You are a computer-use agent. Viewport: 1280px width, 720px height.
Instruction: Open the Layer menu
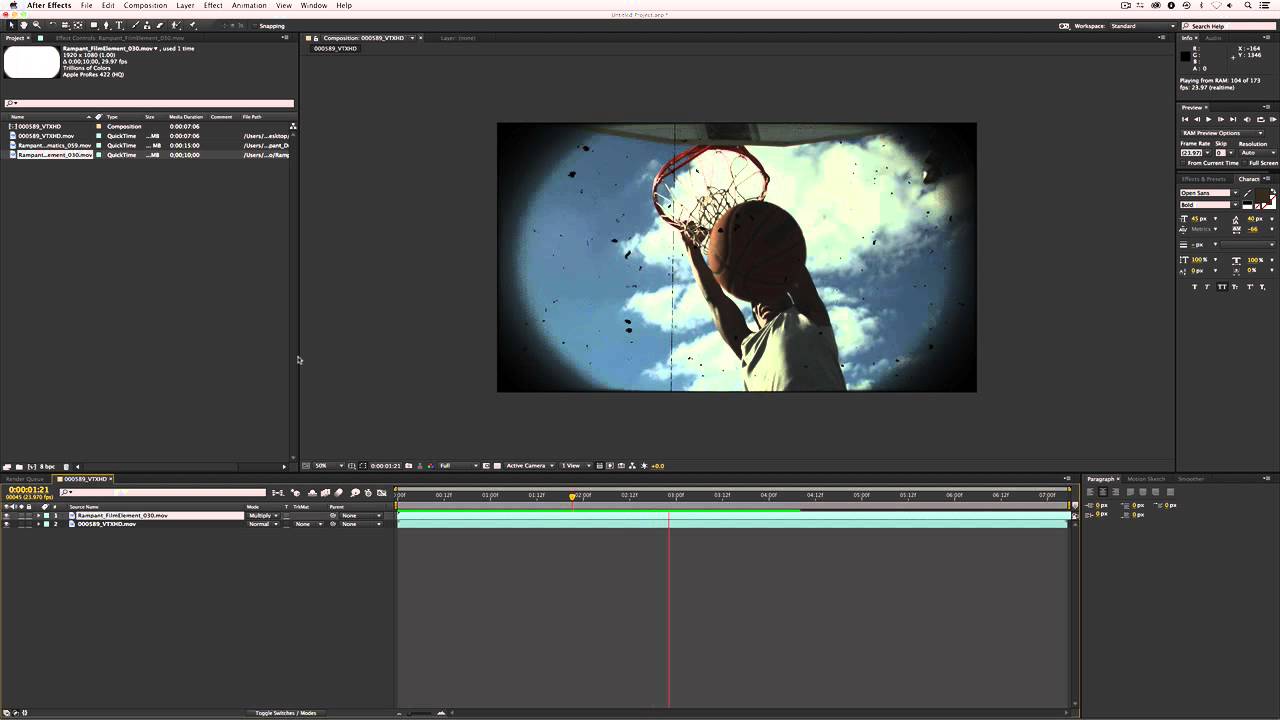(x=185, y=6)
